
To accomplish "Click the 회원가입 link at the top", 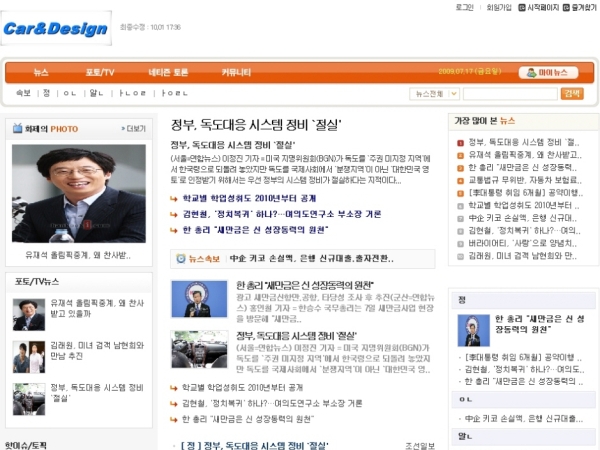I will click(499, 8).
